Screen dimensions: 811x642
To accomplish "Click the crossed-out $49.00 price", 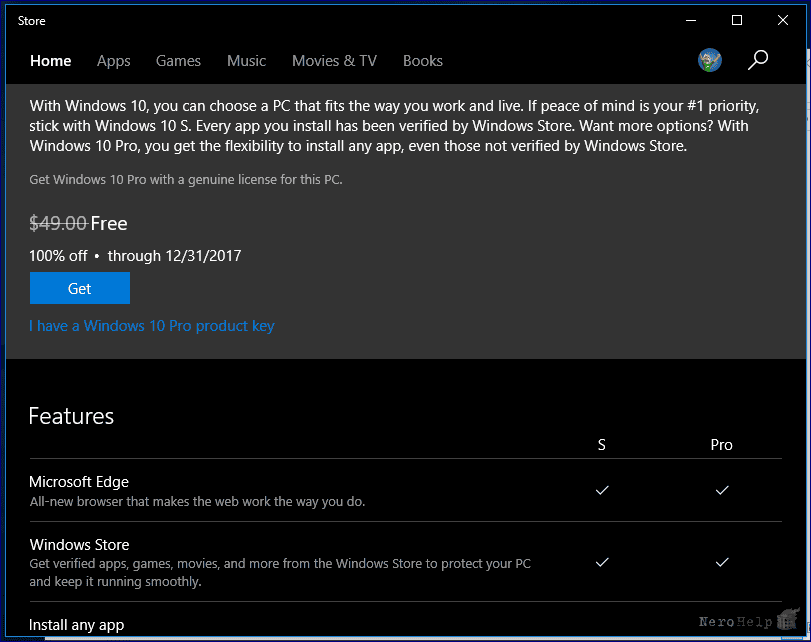I will (58, 223).
